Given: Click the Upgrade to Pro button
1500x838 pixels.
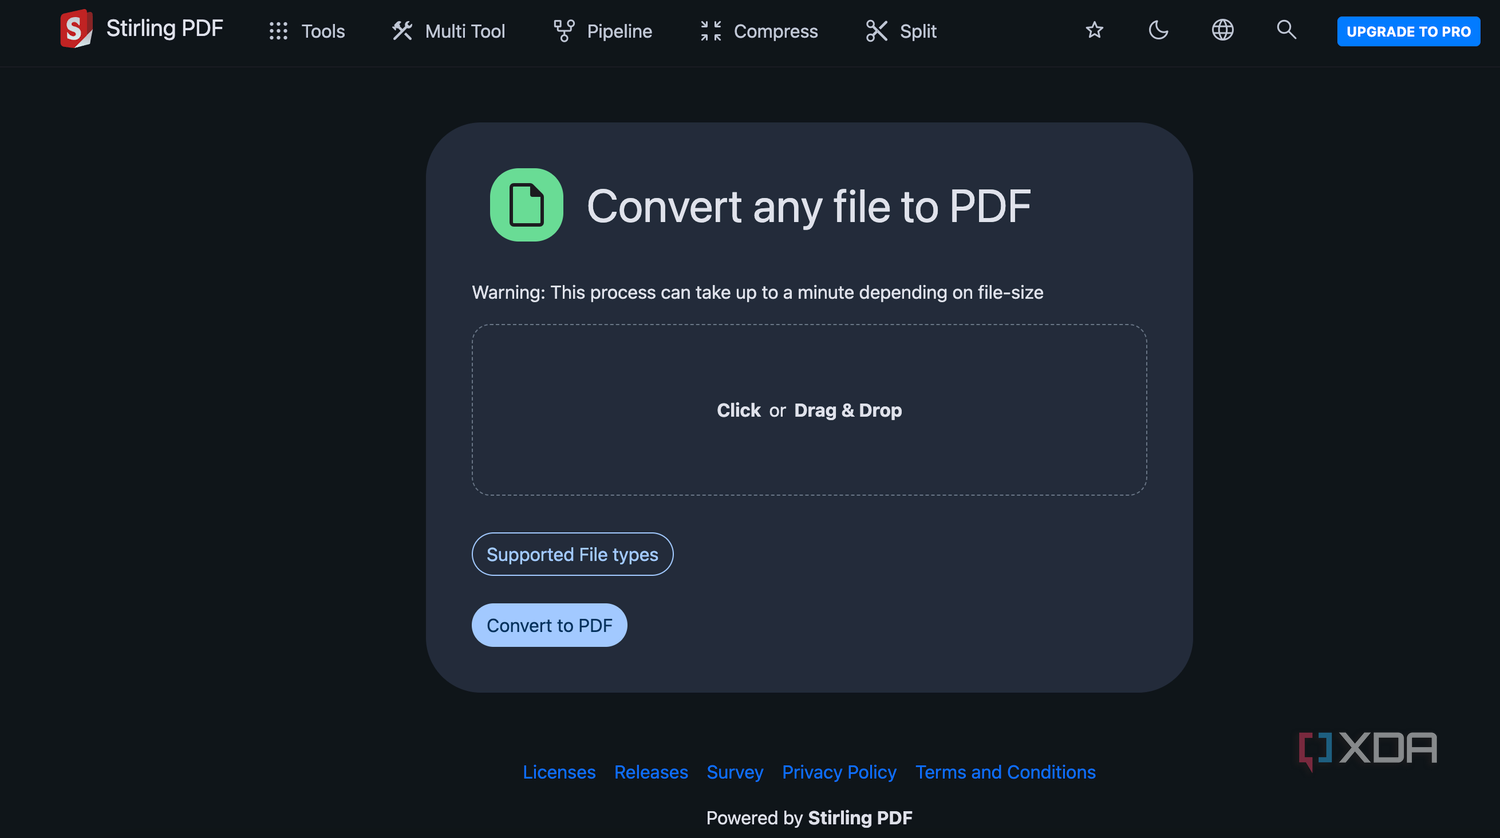Looking at the screenshot, I should pyautogui.click(x=1408, y=31).
